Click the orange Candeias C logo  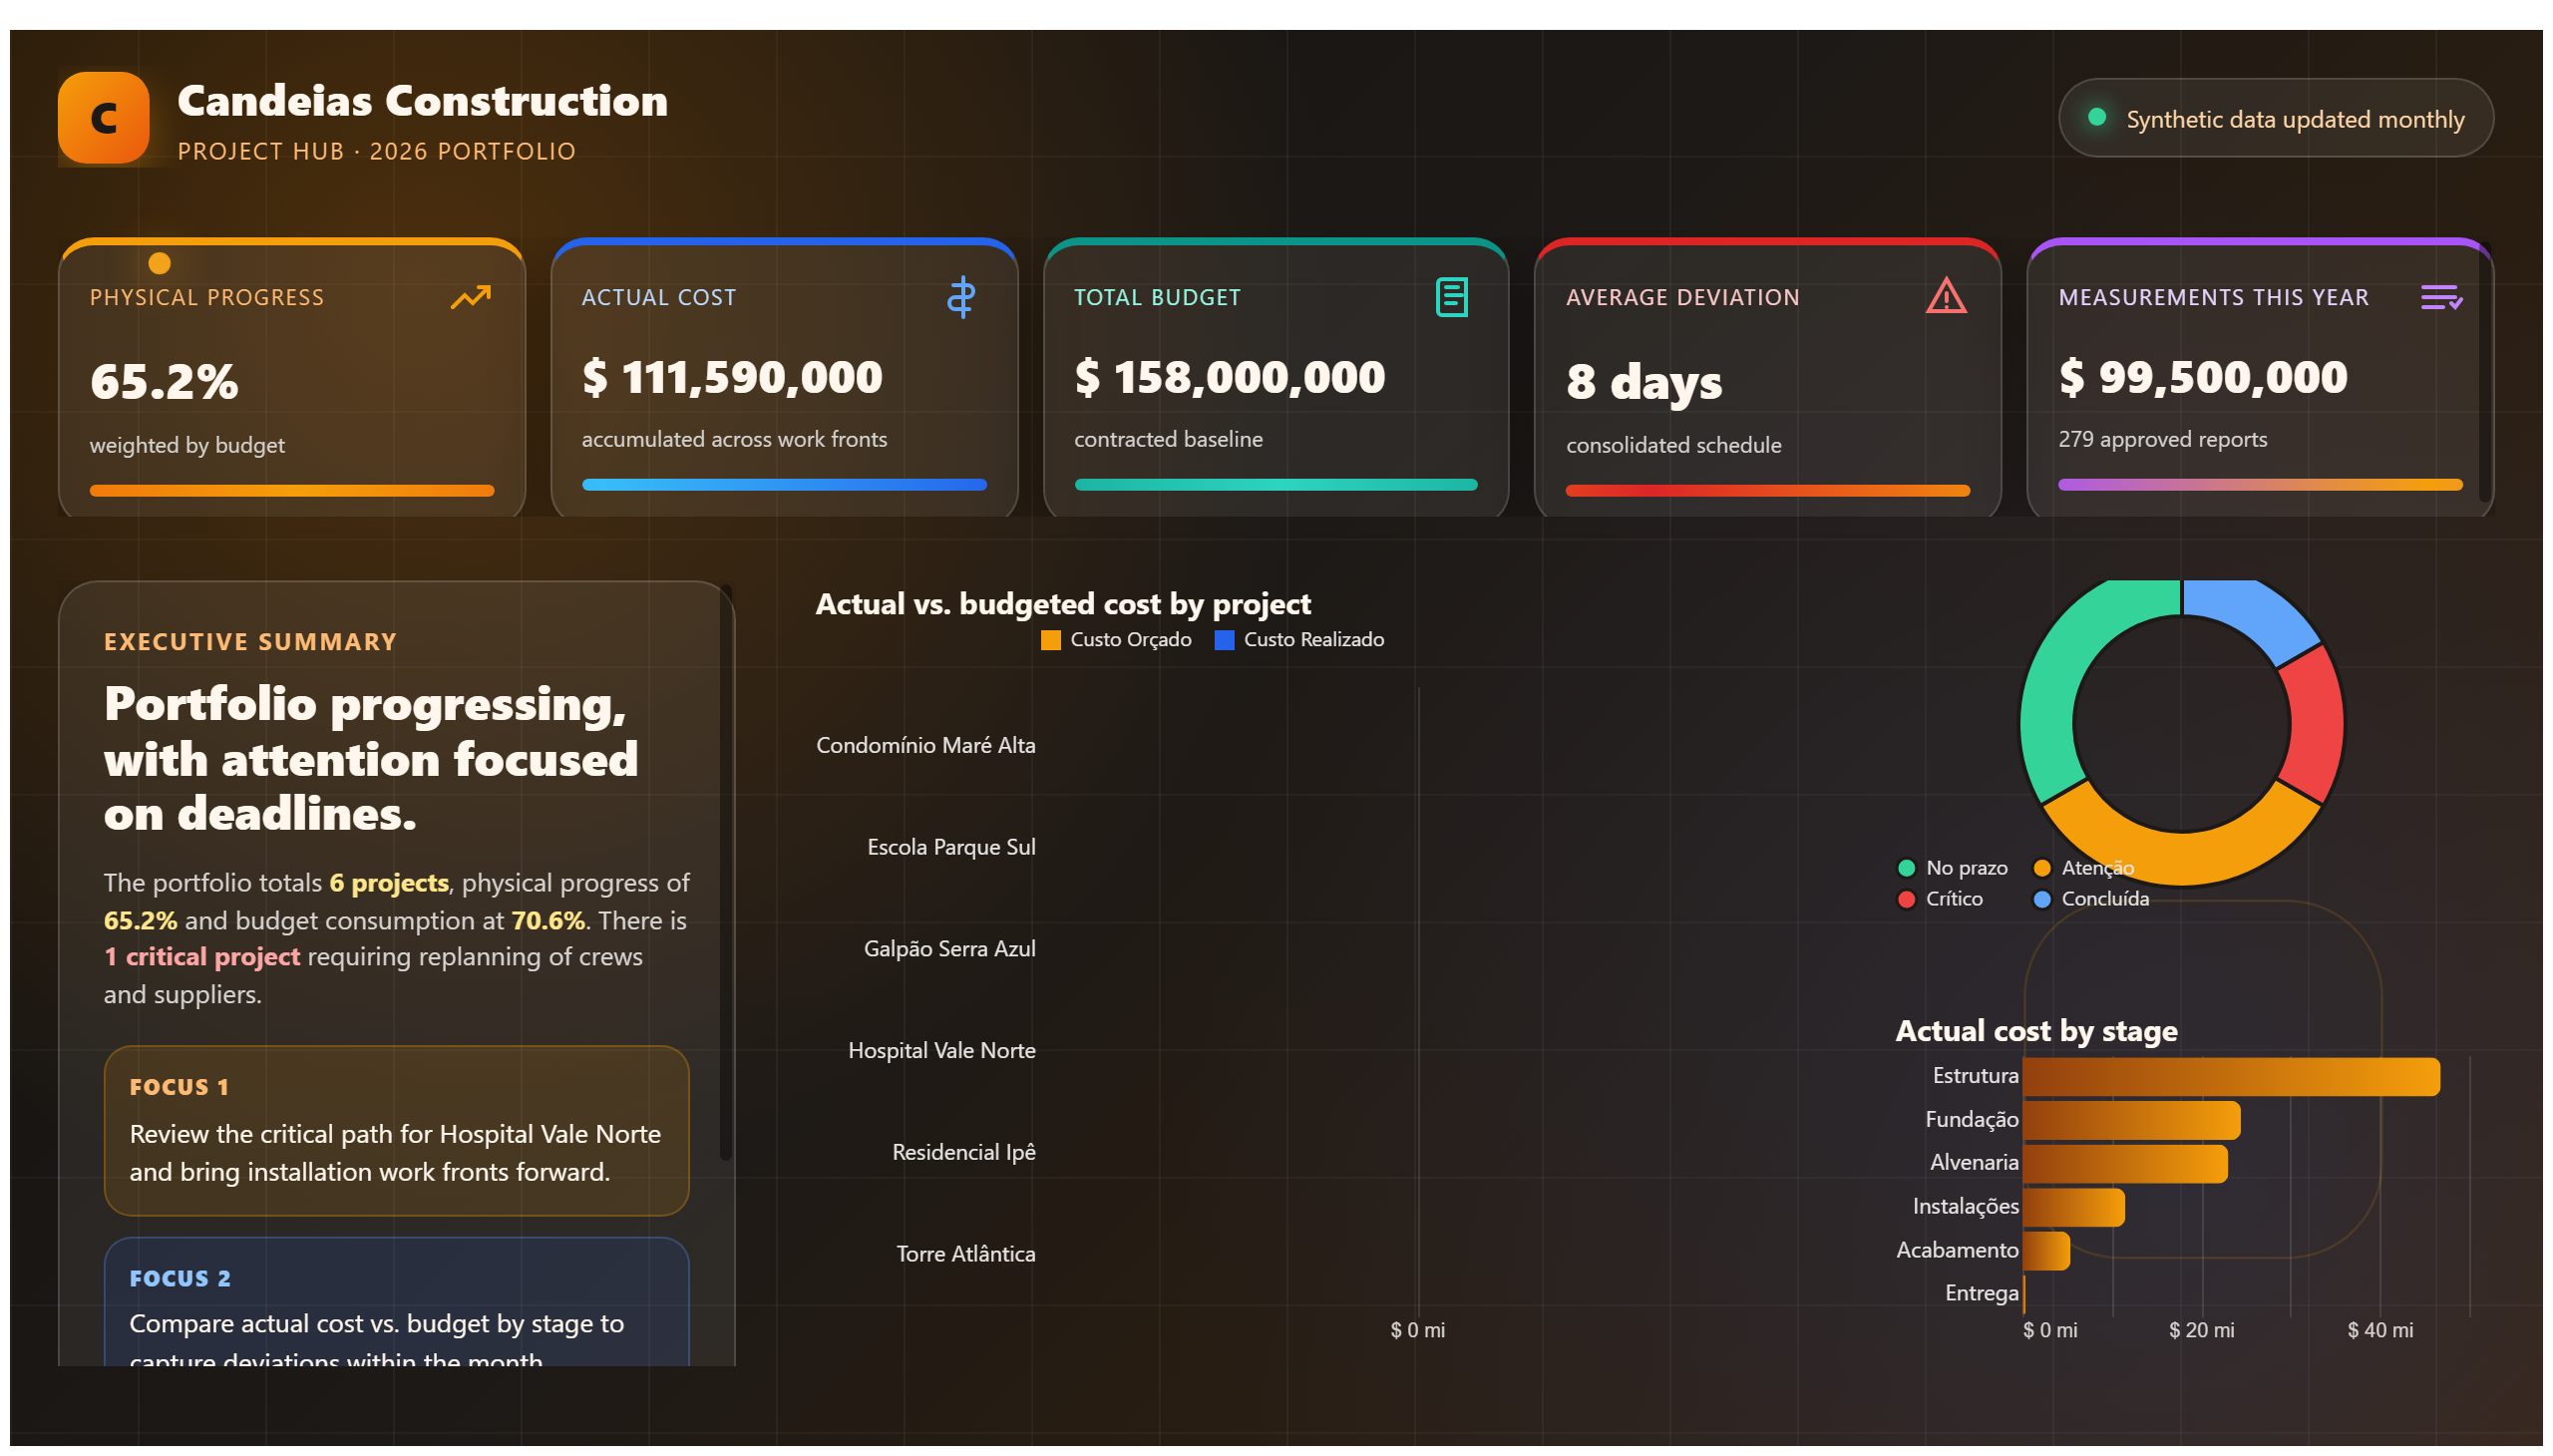coord(103,118)
